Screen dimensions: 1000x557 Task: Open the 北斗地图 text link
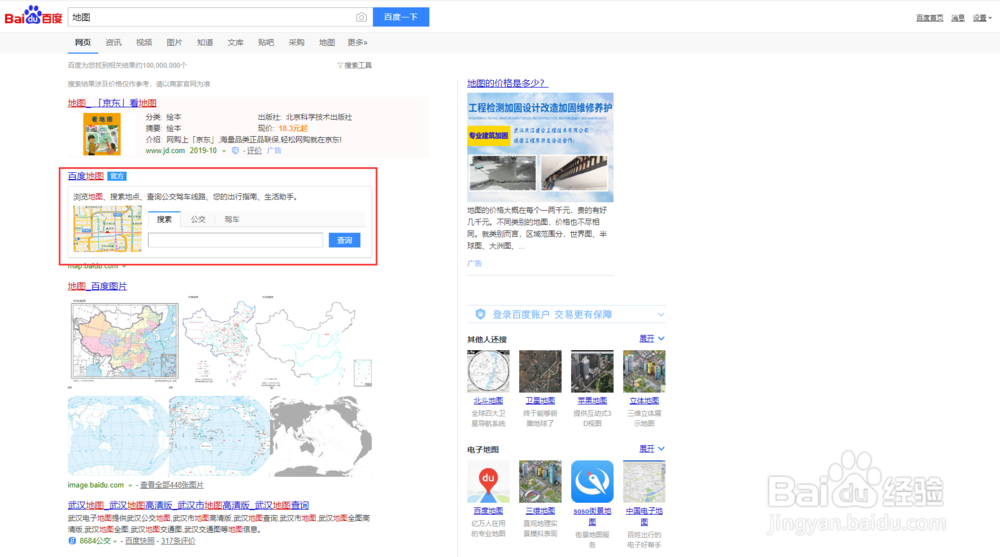489,401
